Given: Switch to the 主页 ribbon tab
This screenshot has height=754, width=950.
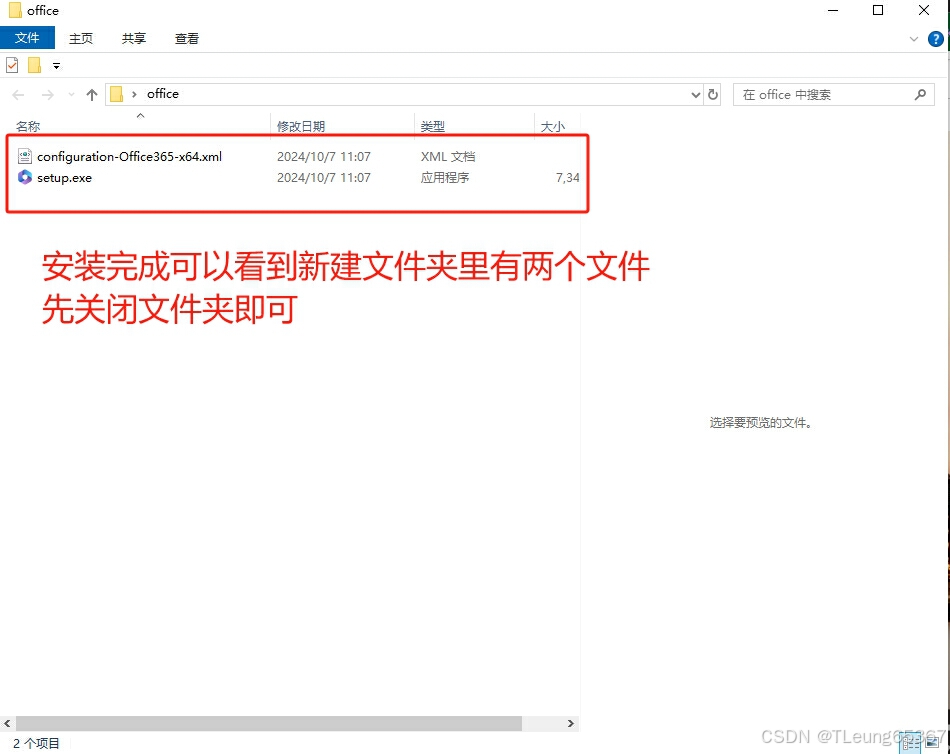Looking at the screenshot, I should pos(81,38).
